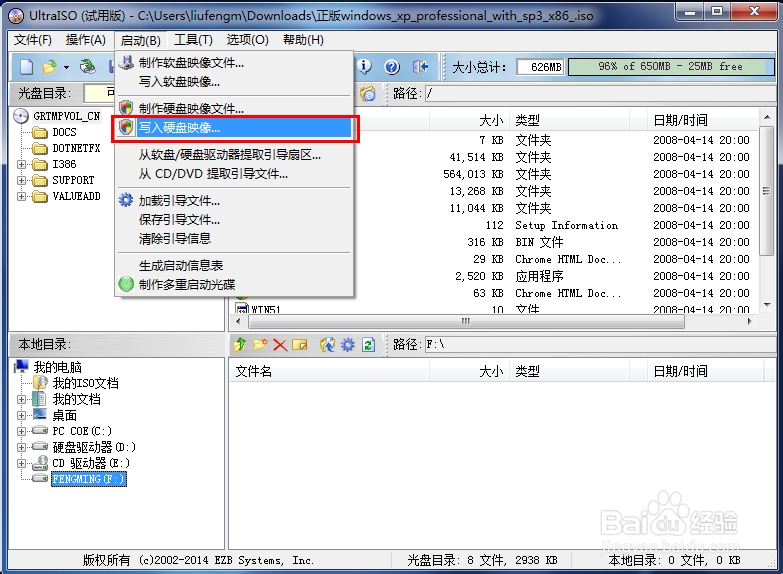Expand the SUPPORT folder node

(21, 180)
